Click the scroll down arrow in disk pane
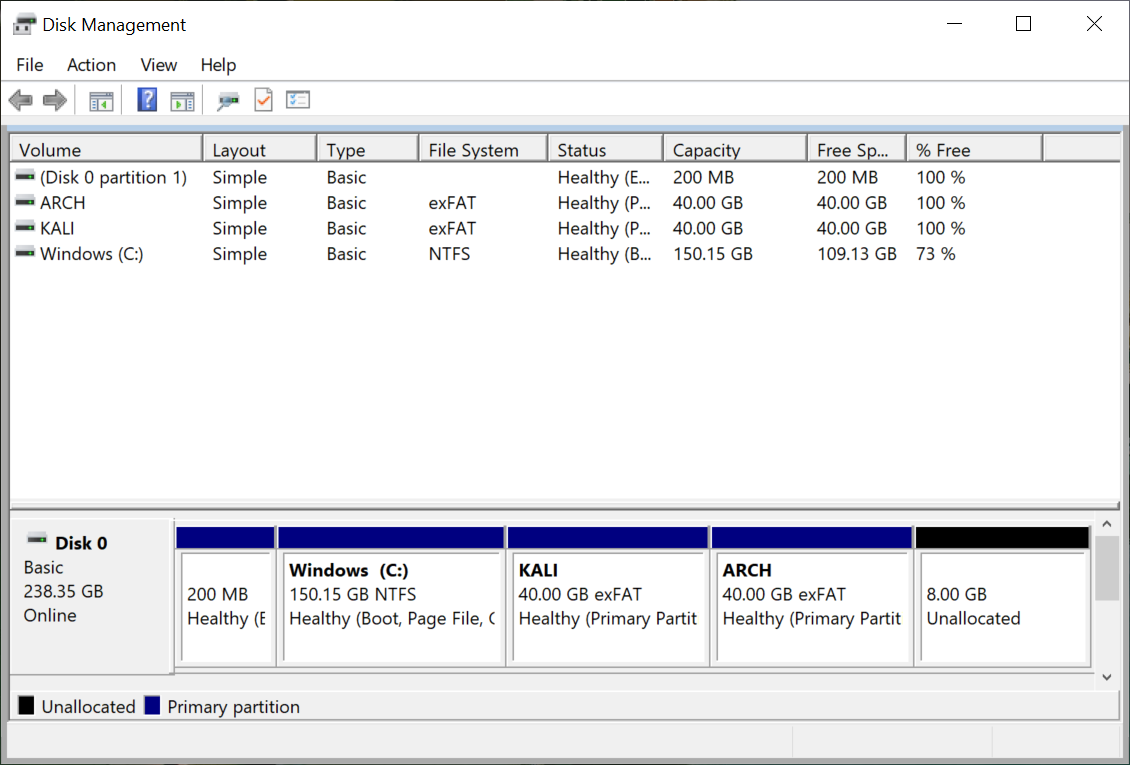Image resolution: width=1130 pixels, height=765 pixels. [1107, 677]
